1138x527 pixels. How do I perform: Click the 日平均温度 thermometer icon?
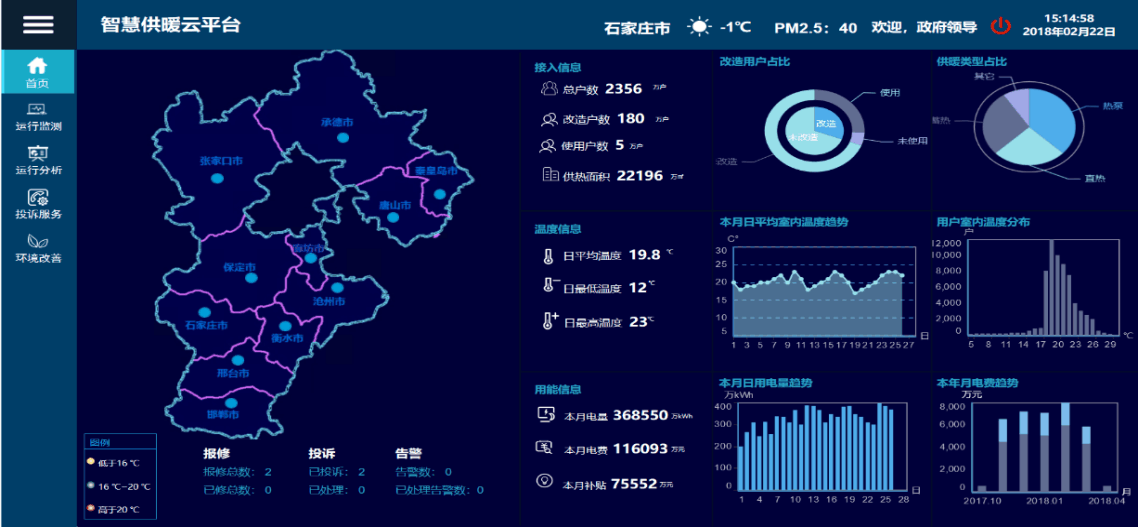(548, 256)
